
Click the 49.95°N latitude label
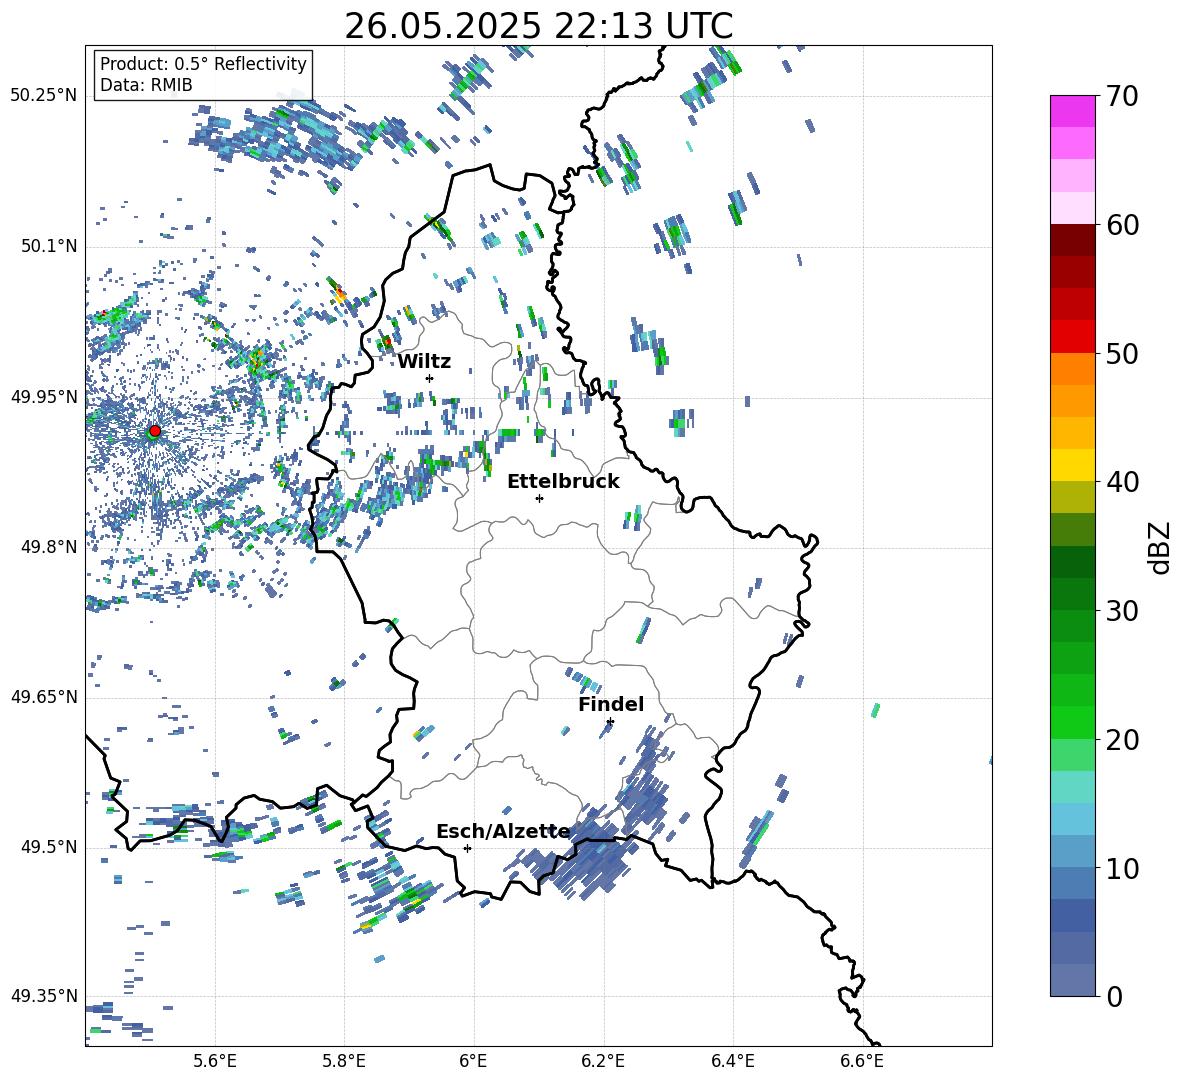pos(44,396)
